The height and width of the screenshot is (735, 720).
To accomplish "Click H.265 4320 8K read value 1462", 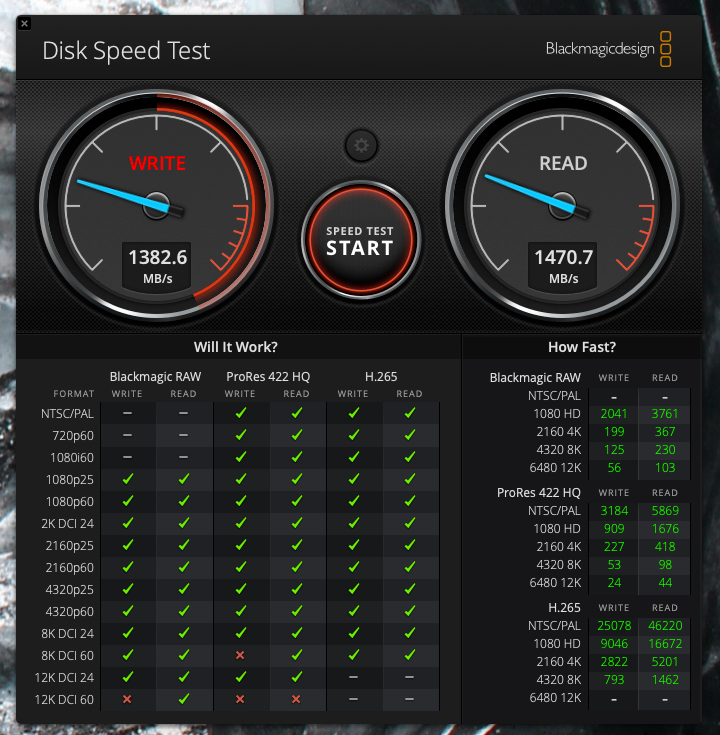I will point(665,679).
